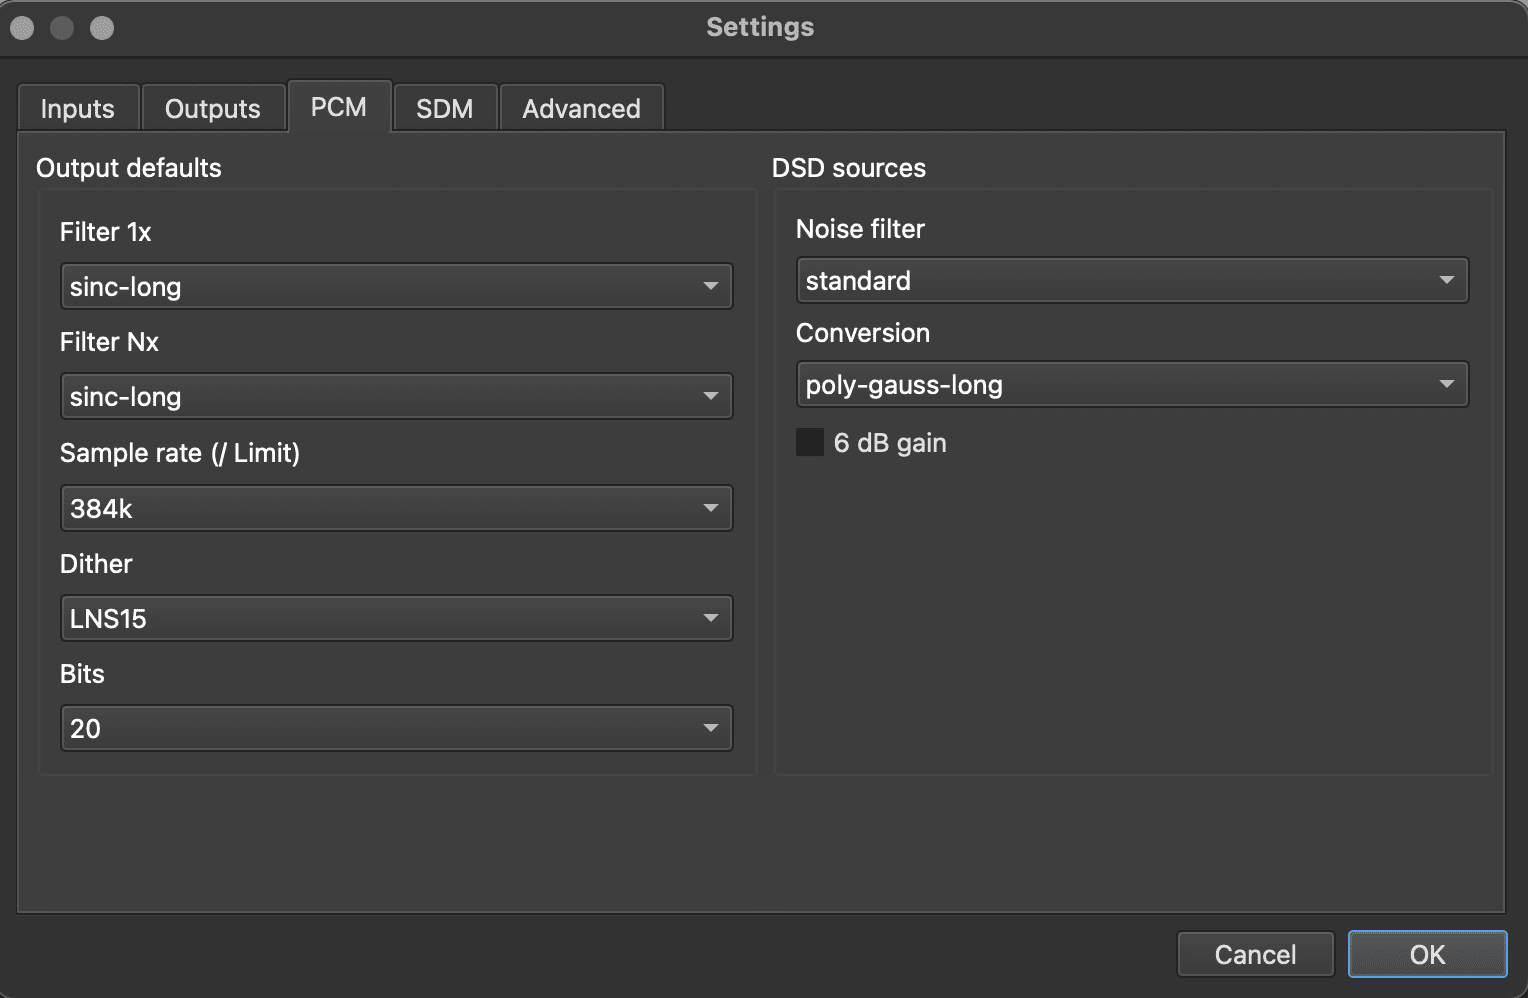The image size is (1528, 998).
Task: Open the Advanced settings tab
Action: tap(581, 109)
